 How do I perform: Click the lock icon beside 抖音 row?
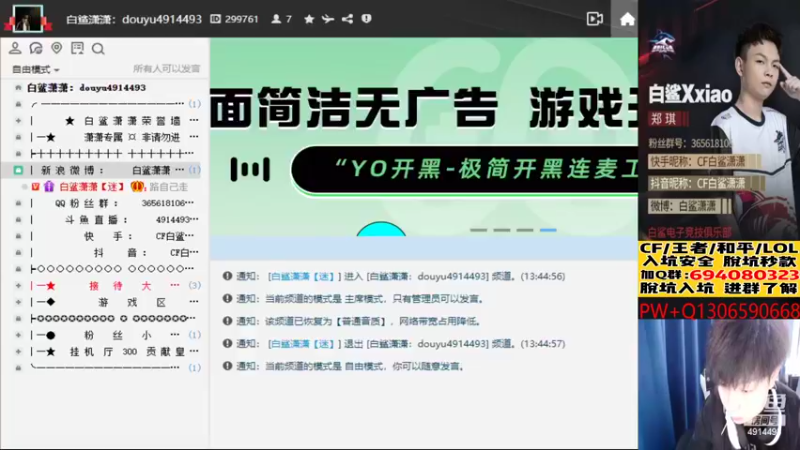[x=18, y=253]
